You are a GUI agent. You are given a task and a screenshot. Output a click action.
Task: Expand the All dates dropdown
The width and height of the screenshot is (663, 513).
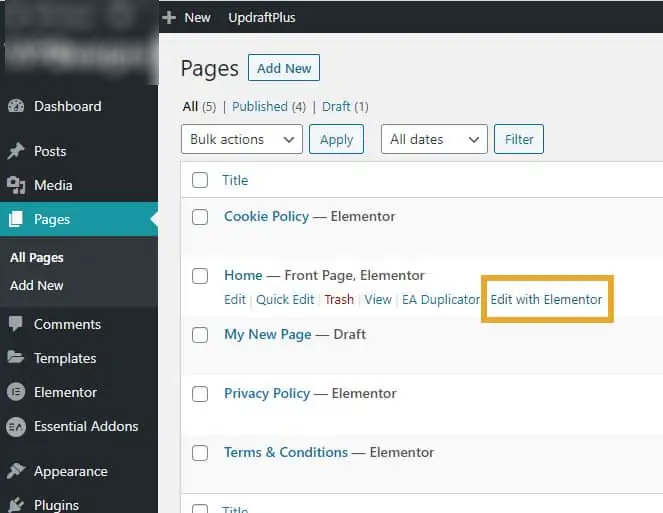434,139
